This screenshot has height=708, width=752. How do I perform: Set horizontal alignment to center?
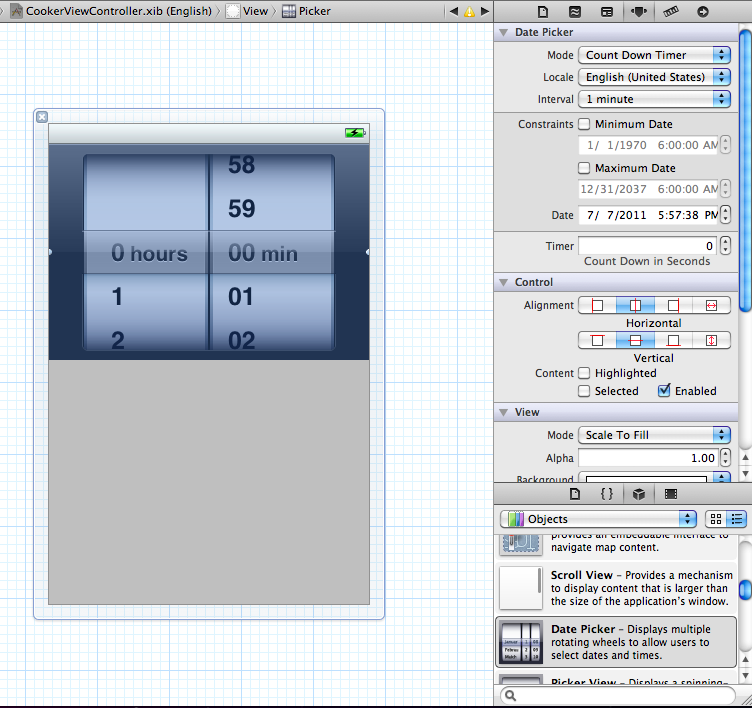coord(635,305)
